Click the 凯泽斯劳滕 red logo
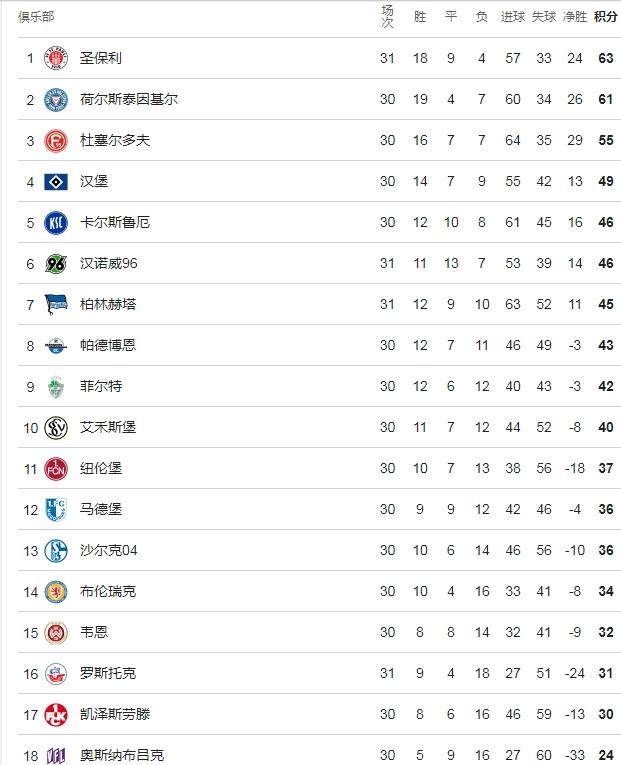The width and height of the screenshot is (621, 765). tap(56, 715)
